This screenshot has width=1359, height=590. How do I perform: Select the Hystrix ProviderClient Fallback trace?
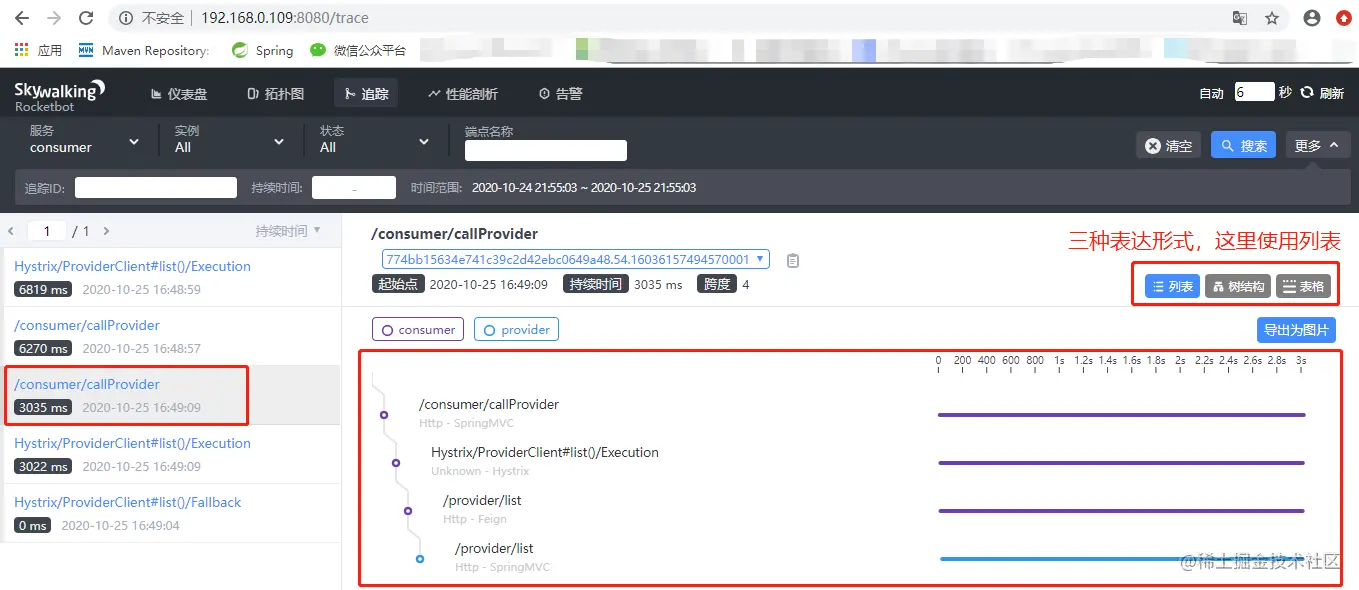170,514
